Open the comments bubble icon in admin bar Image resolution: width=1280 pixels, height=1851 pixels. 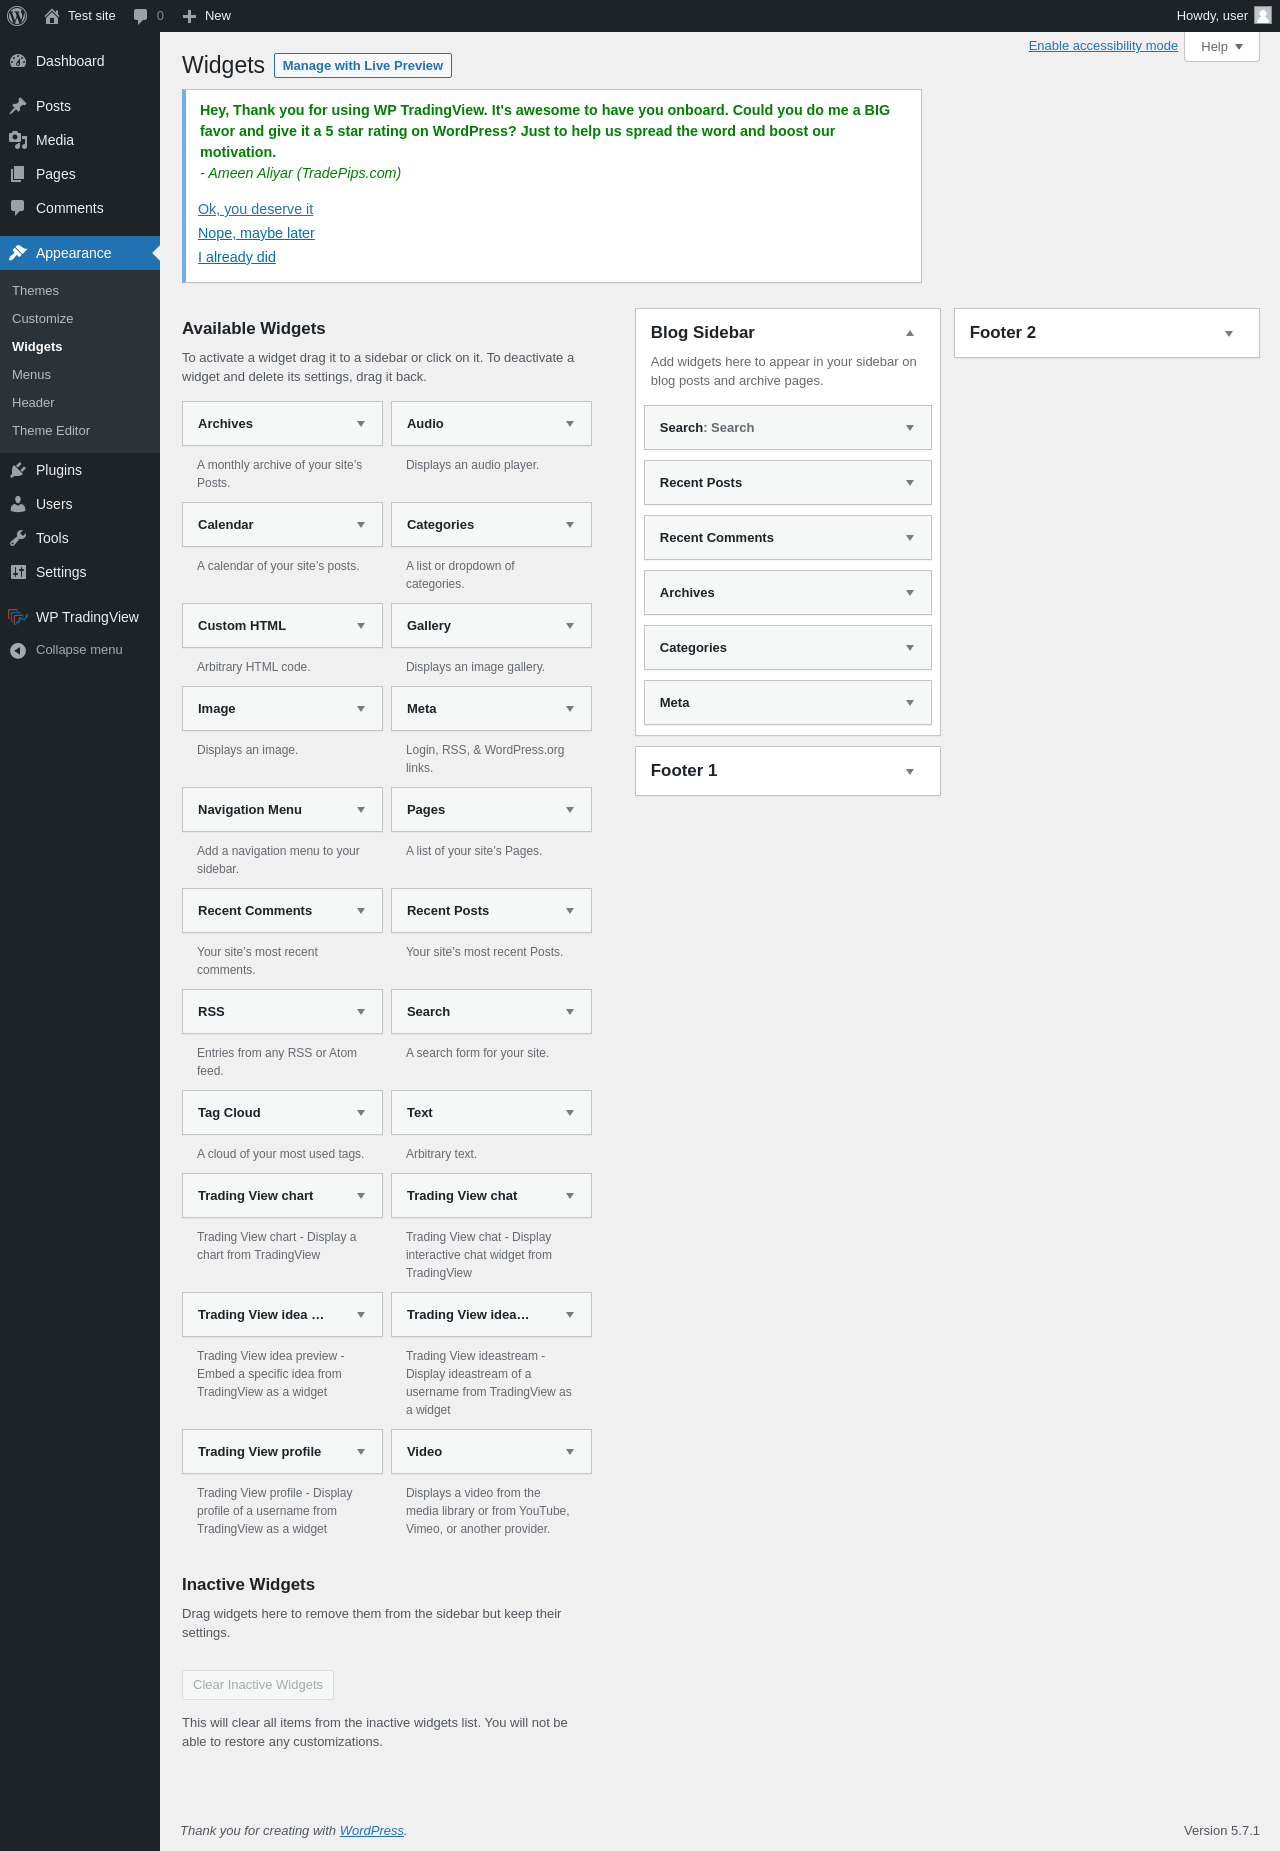click(140, 16)
